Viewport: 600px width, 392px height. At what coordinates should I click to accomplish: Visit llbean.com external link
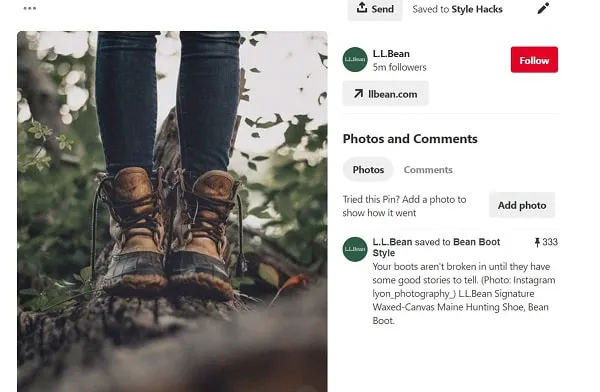pos(385,94)
